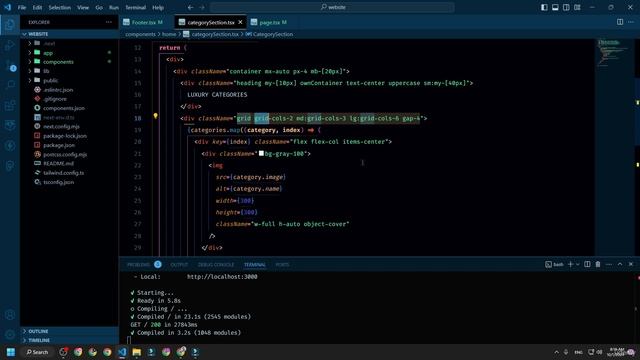Open the http://localhost:3000 link in terminal

[x=222, y=276]
